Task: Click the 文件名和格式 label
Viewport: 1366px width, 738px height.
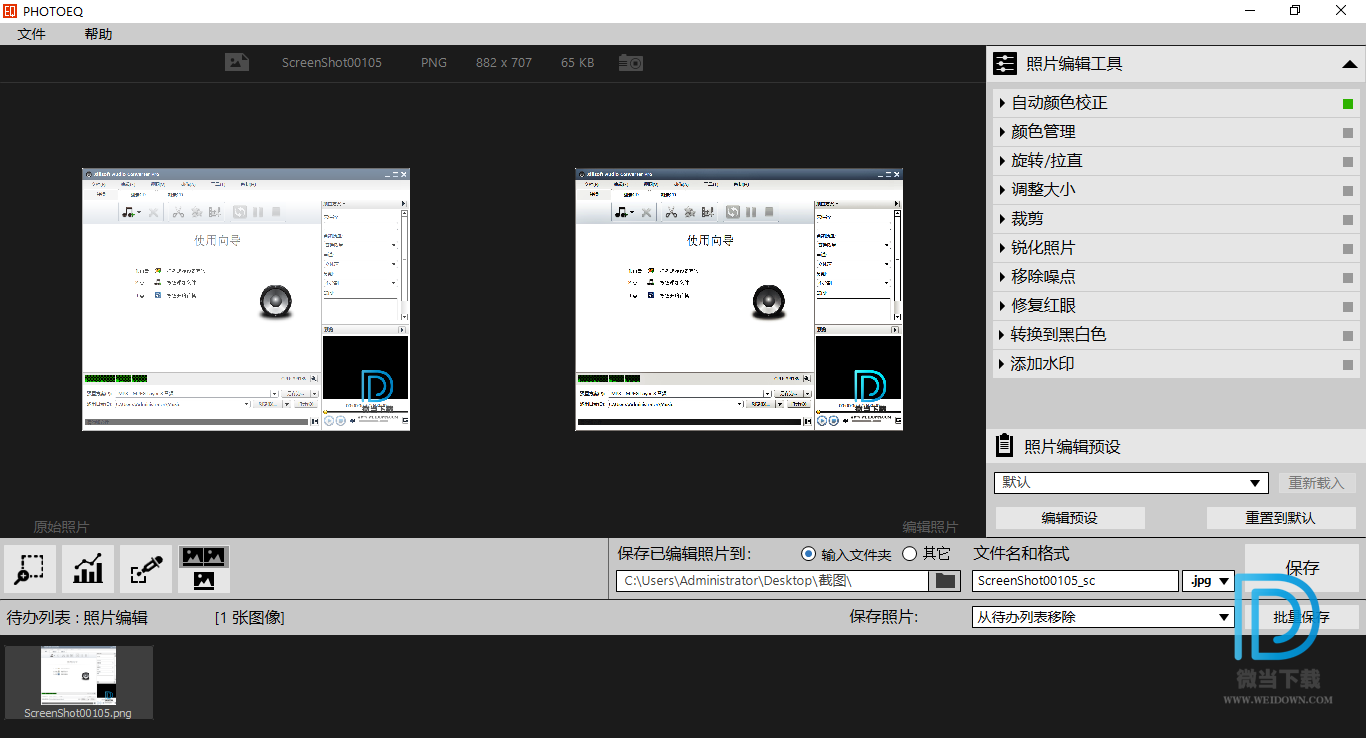Action: pyautogui.click(x=1021, y=553)
